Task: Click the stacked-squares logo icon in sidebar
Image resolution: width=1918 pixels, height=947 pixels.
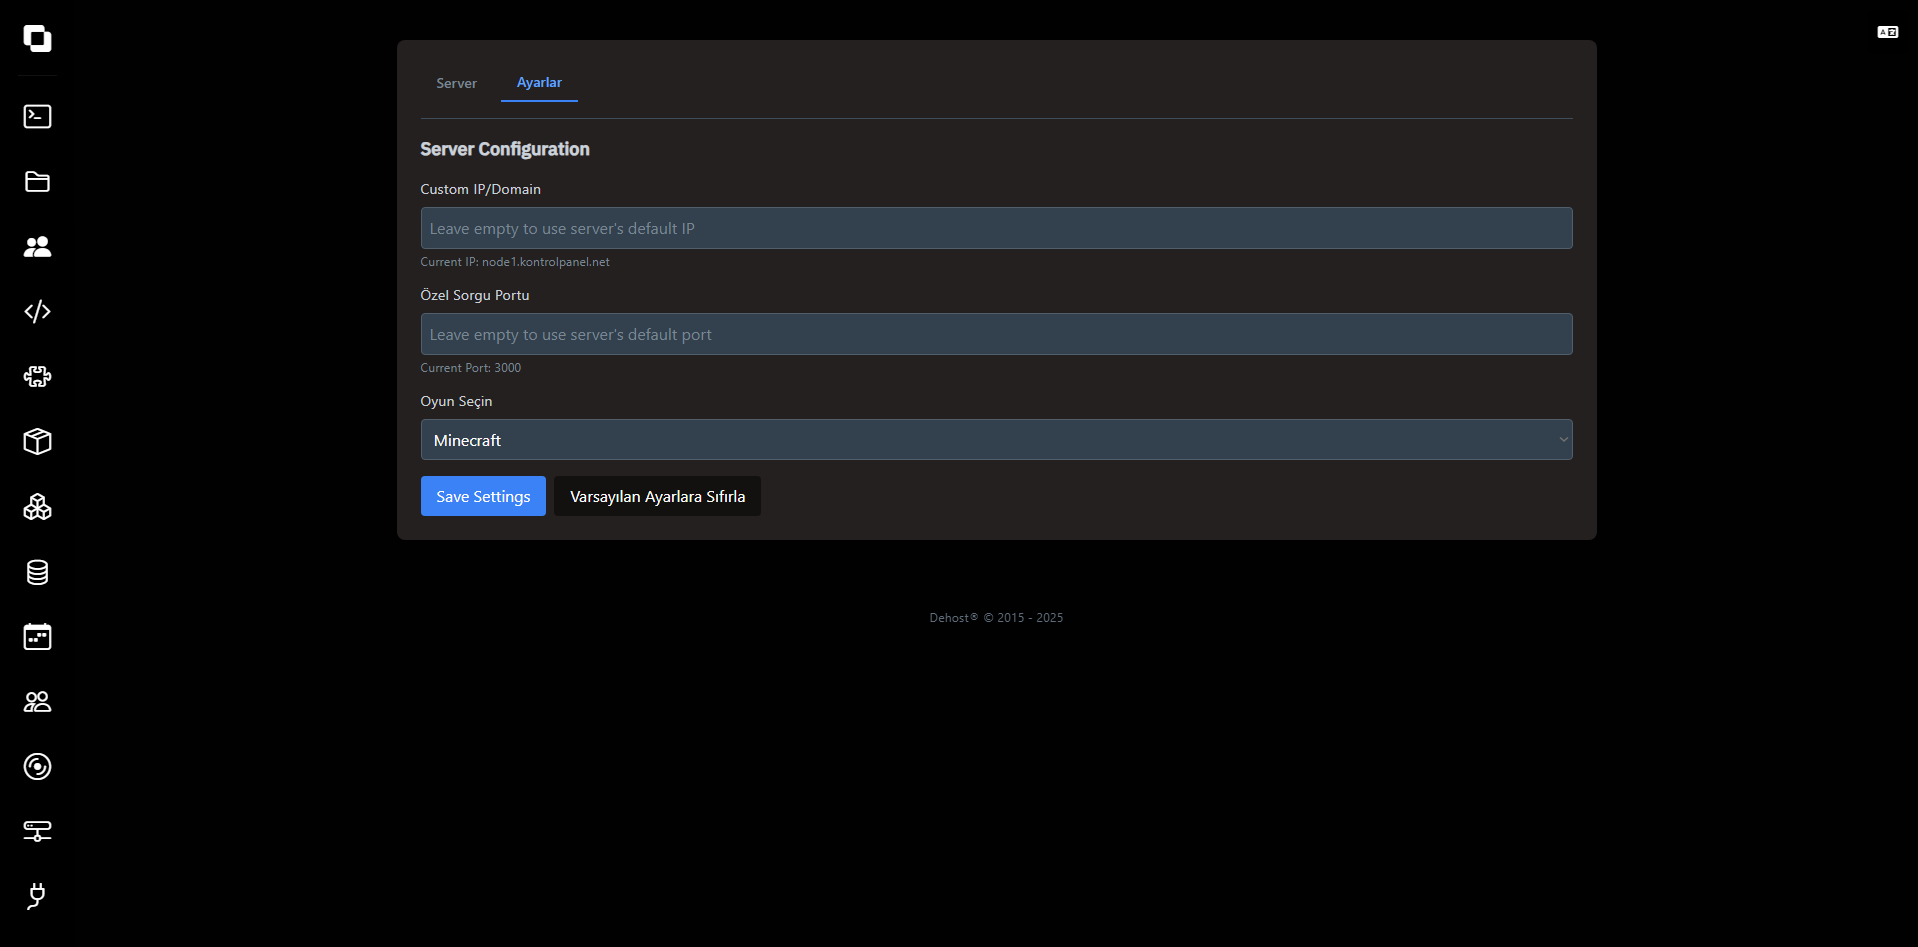Action: (x=37, y=39)
